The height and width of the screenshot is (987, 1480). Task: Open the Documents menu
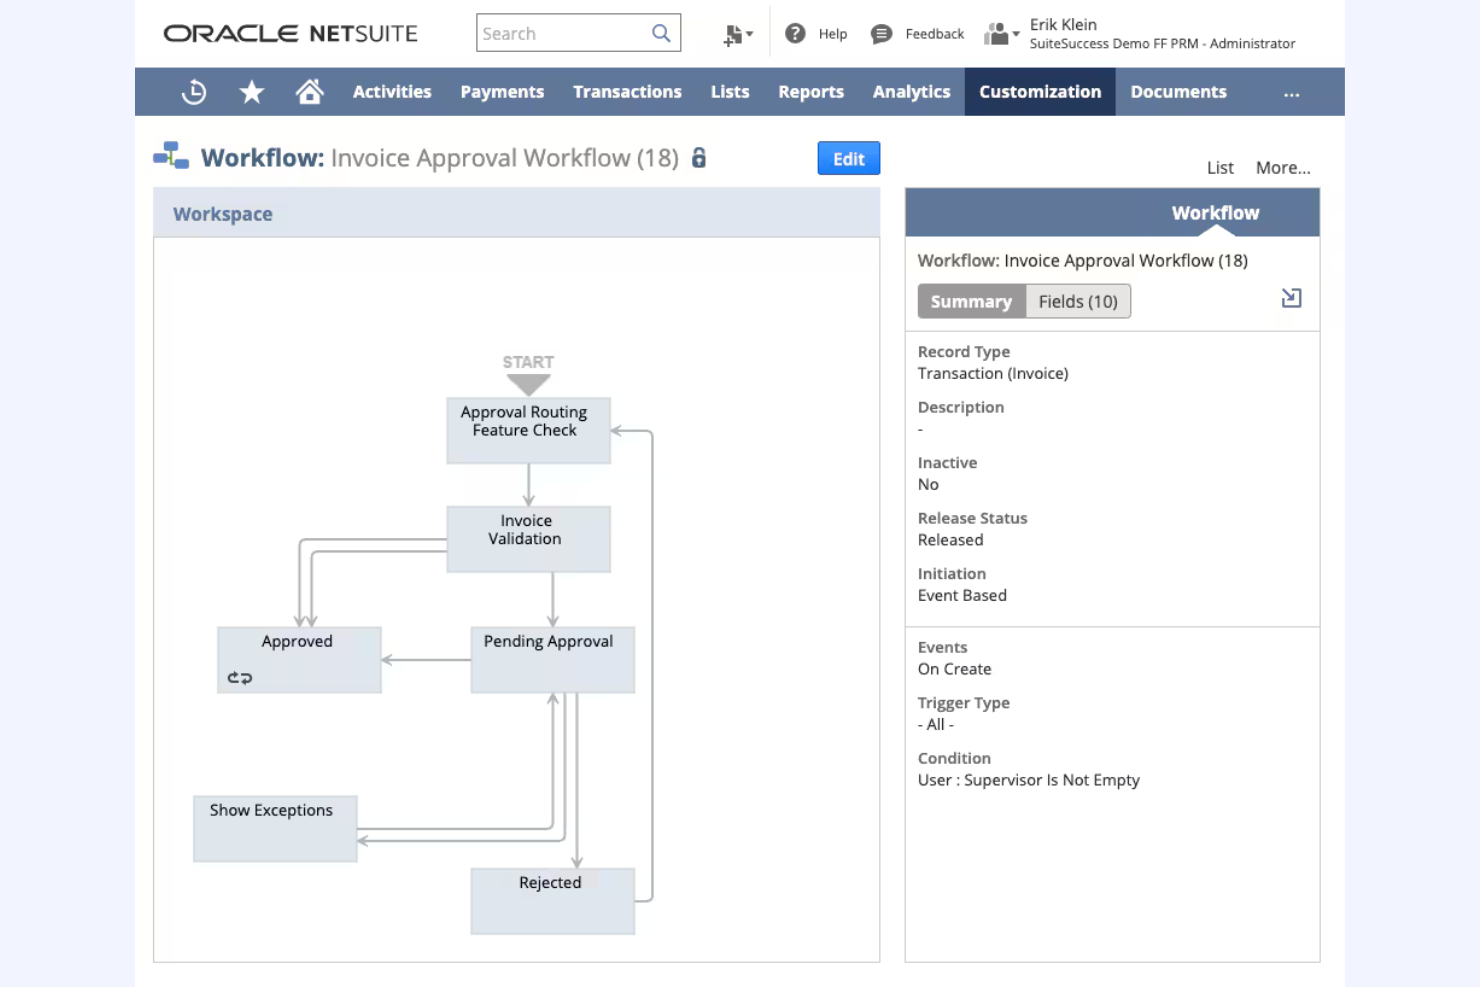(1178, 92)
